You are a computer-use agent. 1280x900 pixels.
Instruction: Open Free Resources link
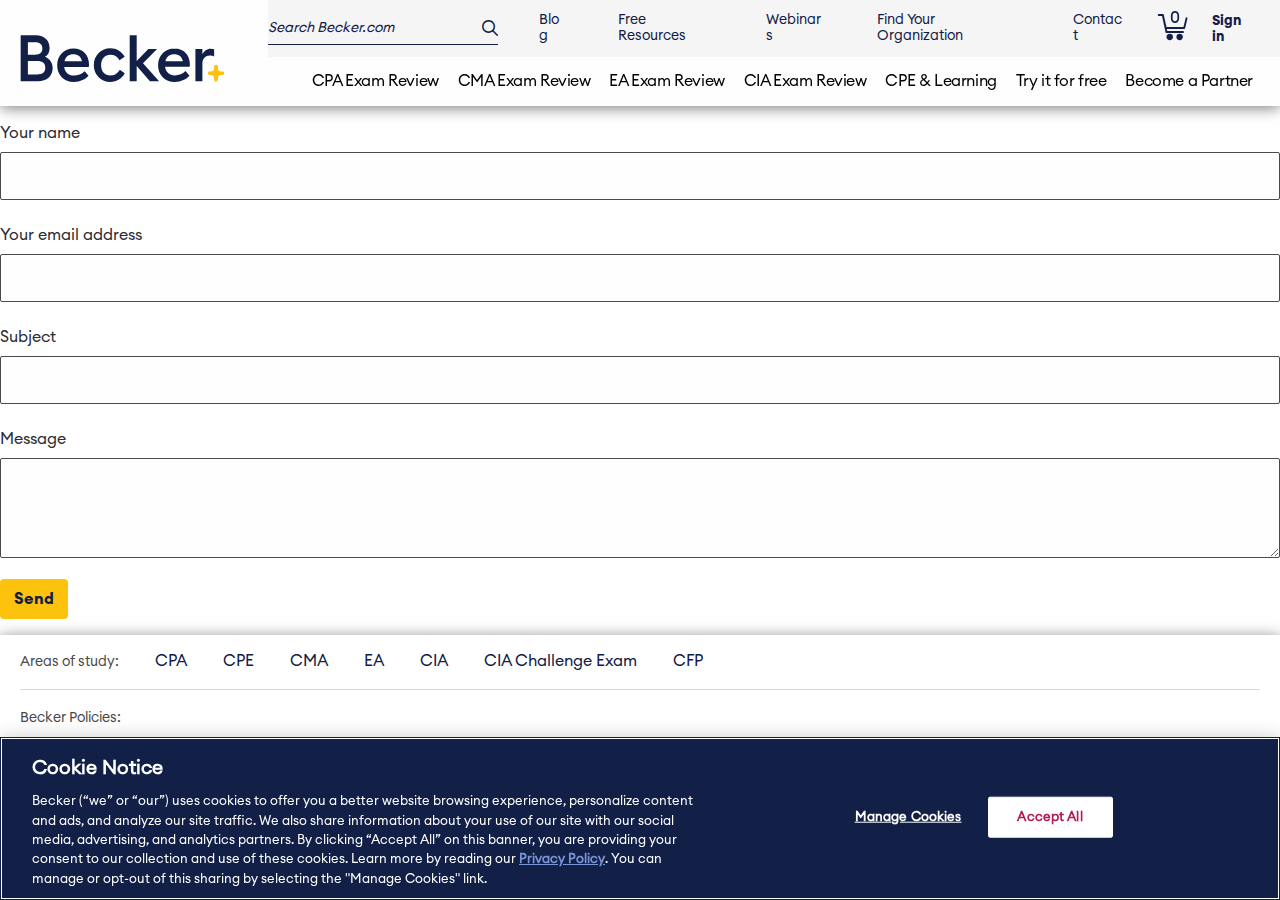pos(652,28)
